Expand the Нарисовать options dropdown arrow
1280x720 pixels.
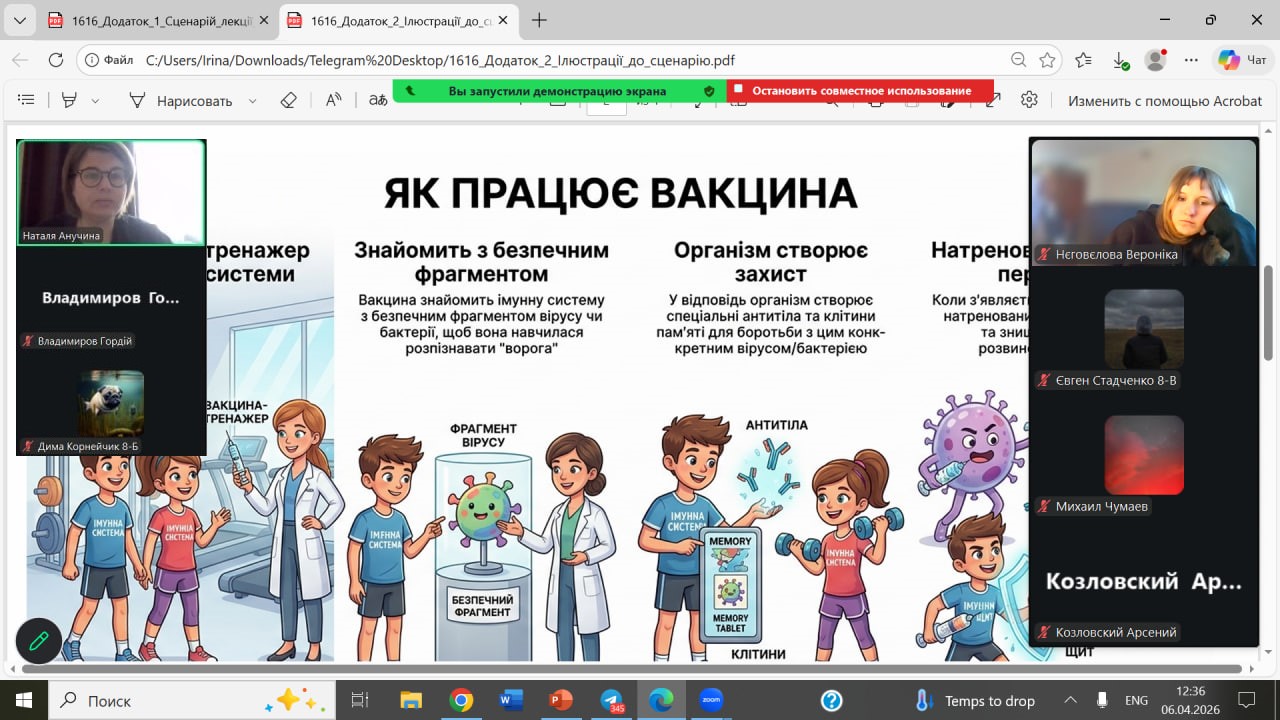[252, 100]
